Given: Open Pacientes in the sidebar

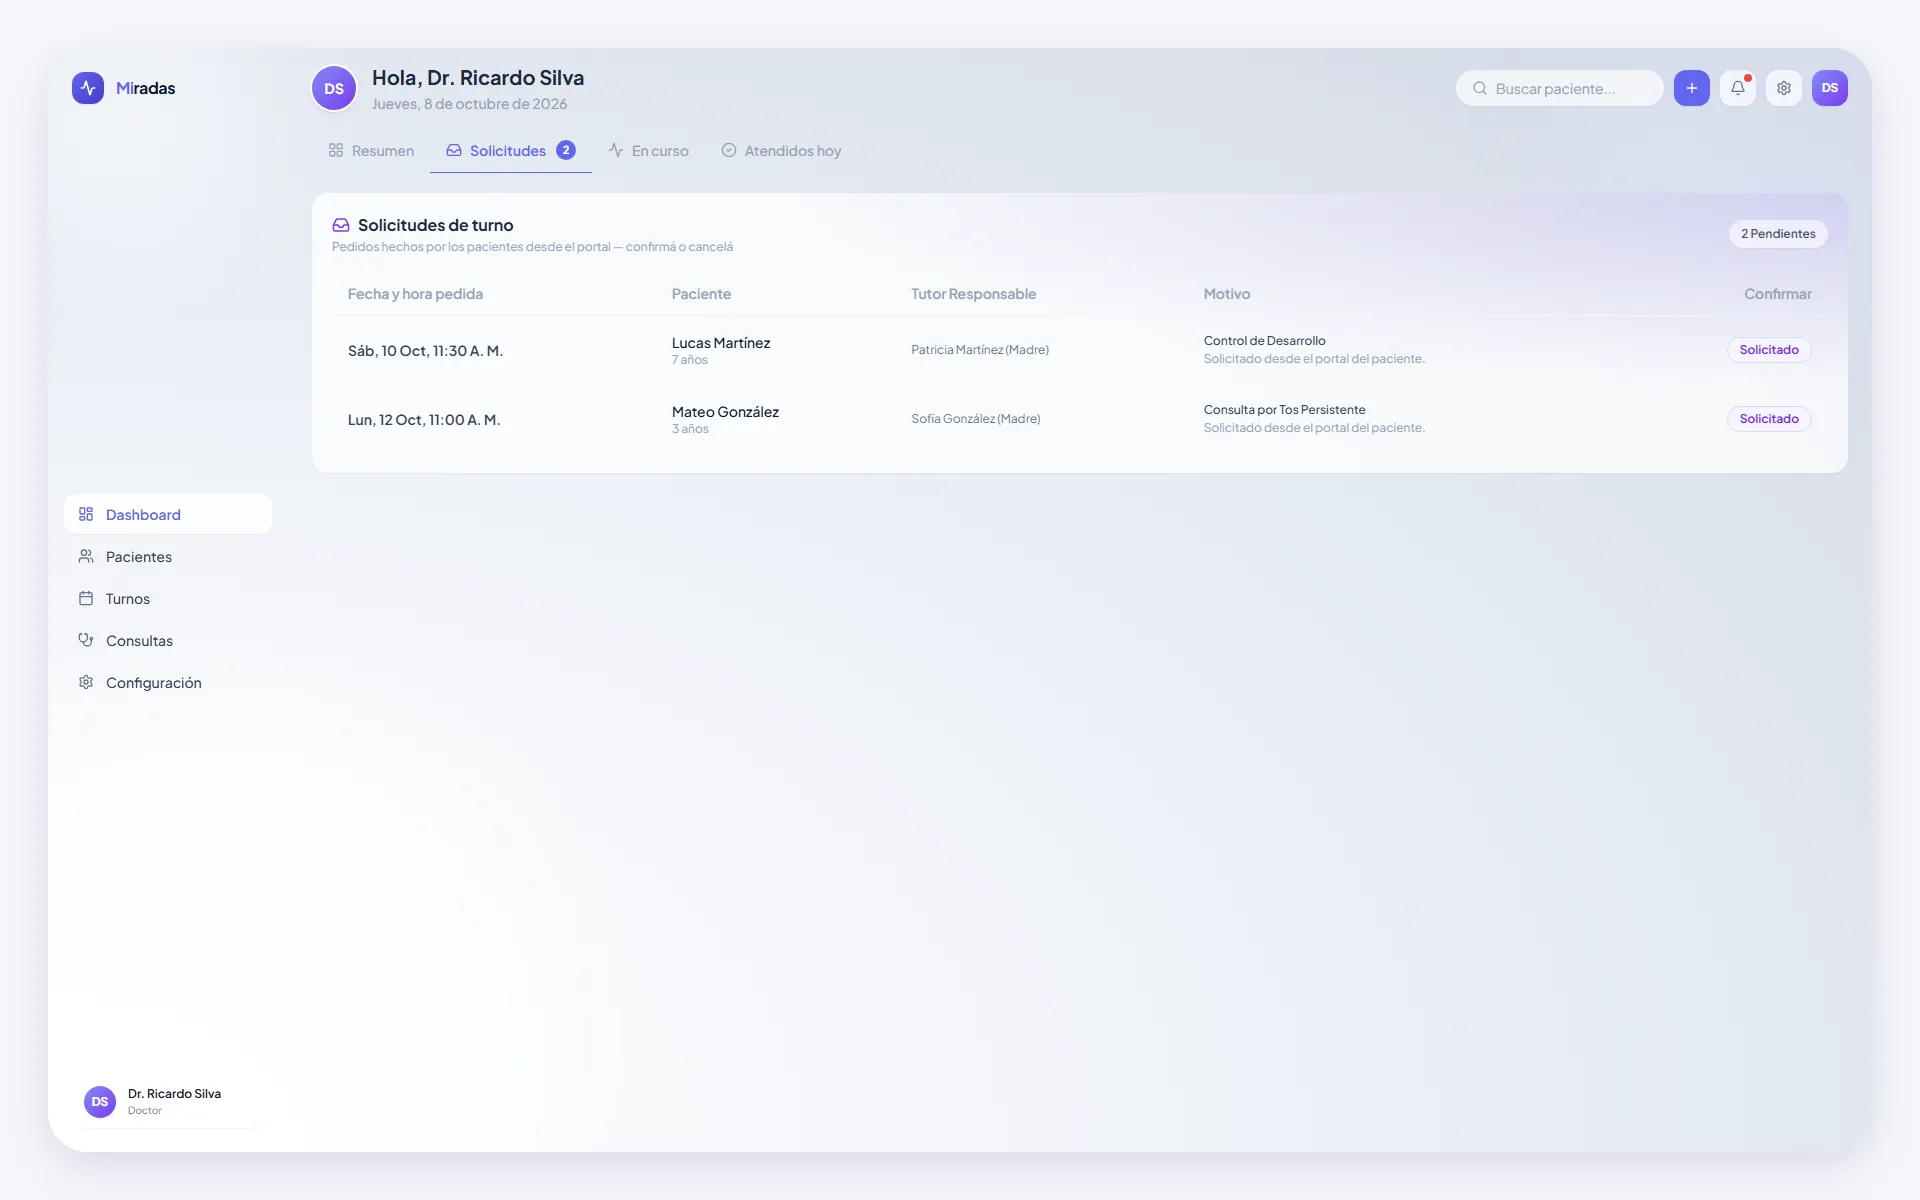Looking at the screenshot, I should [168, 556].
